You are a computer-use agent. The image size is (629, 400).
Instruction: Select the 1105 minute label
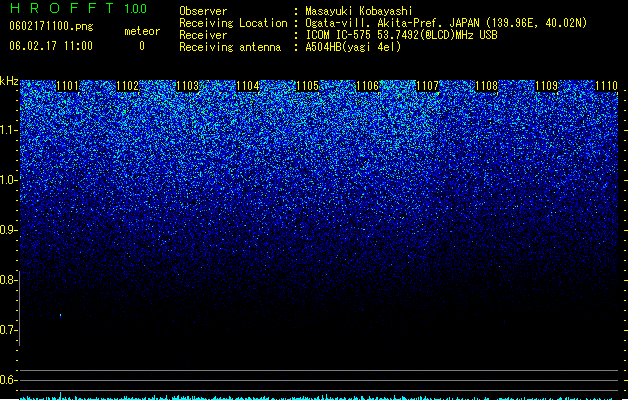[307, 86]
